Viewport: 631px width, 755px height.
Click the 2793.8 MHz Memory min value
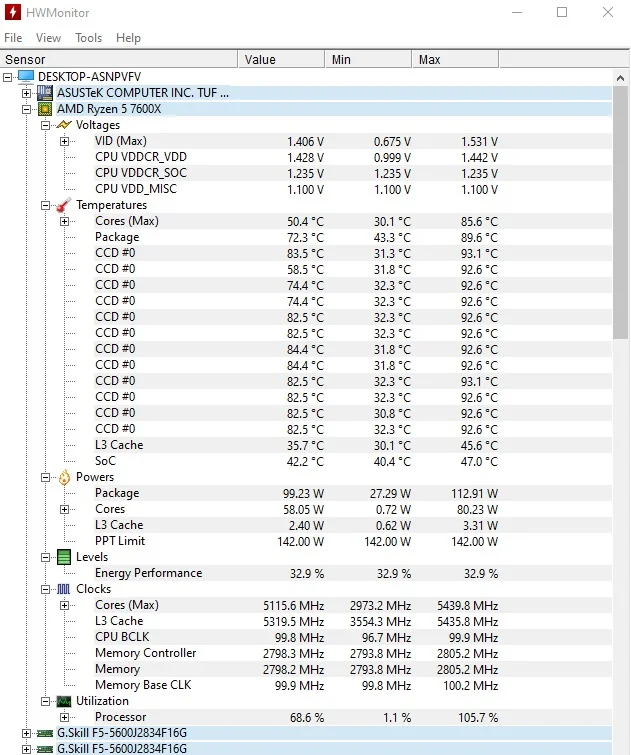click(x=380, y=670)
